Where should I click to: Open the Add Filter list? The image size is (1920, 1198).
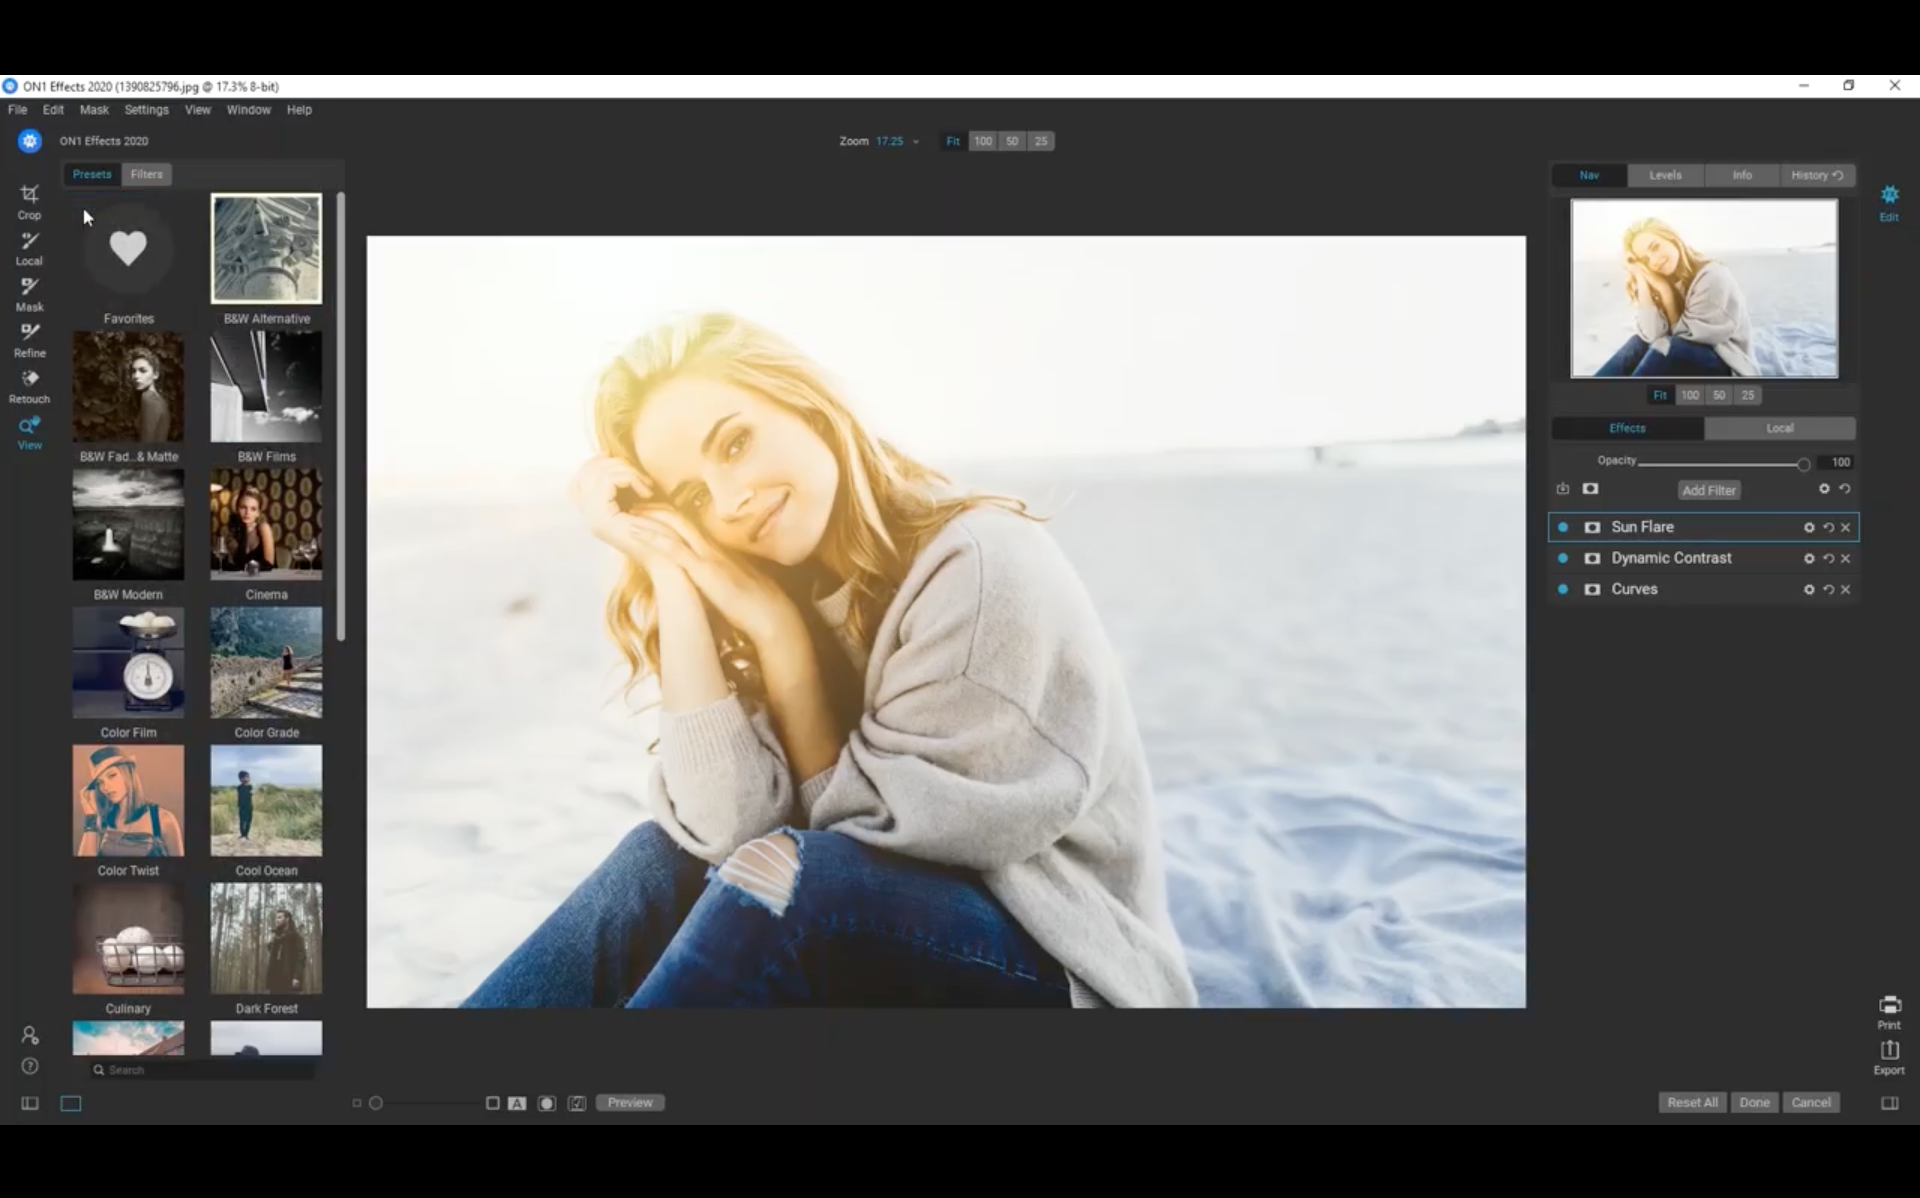click(1708, 490)
